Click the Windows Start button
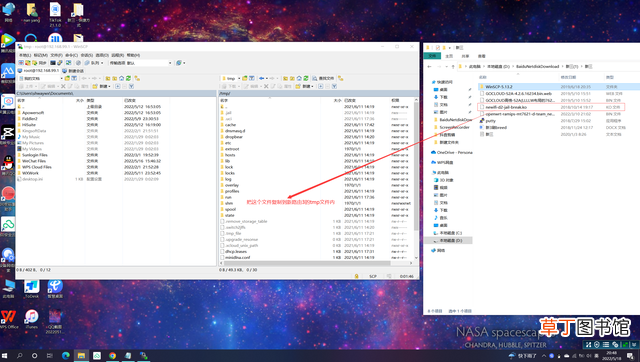The image size is (640, 362). 4,355
